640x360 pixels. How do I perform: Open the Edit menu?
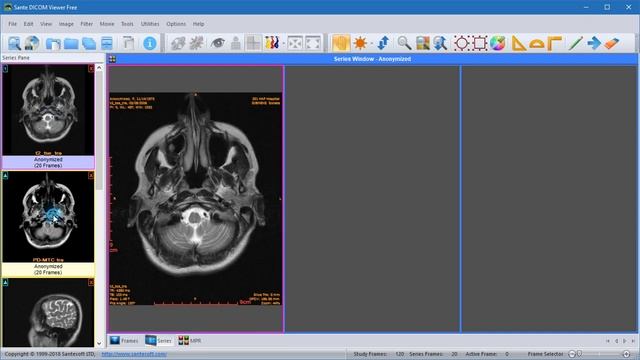pyautogui.click(x=28, y=24)
